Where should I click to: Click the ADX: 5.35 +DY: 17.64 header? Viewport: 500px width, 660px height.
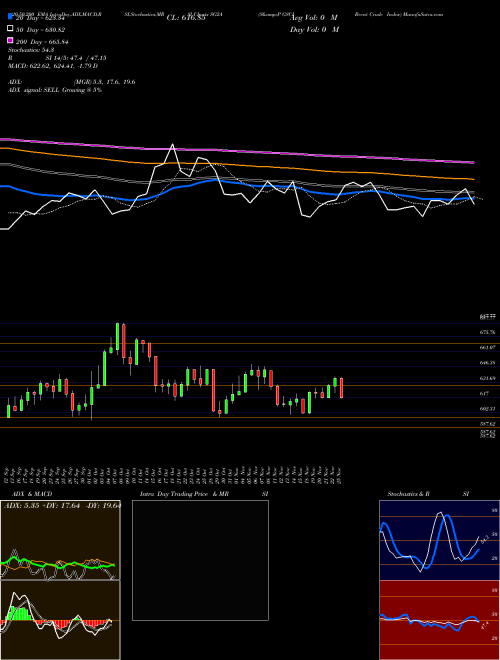pyautogui.click(x=62, y=506)
